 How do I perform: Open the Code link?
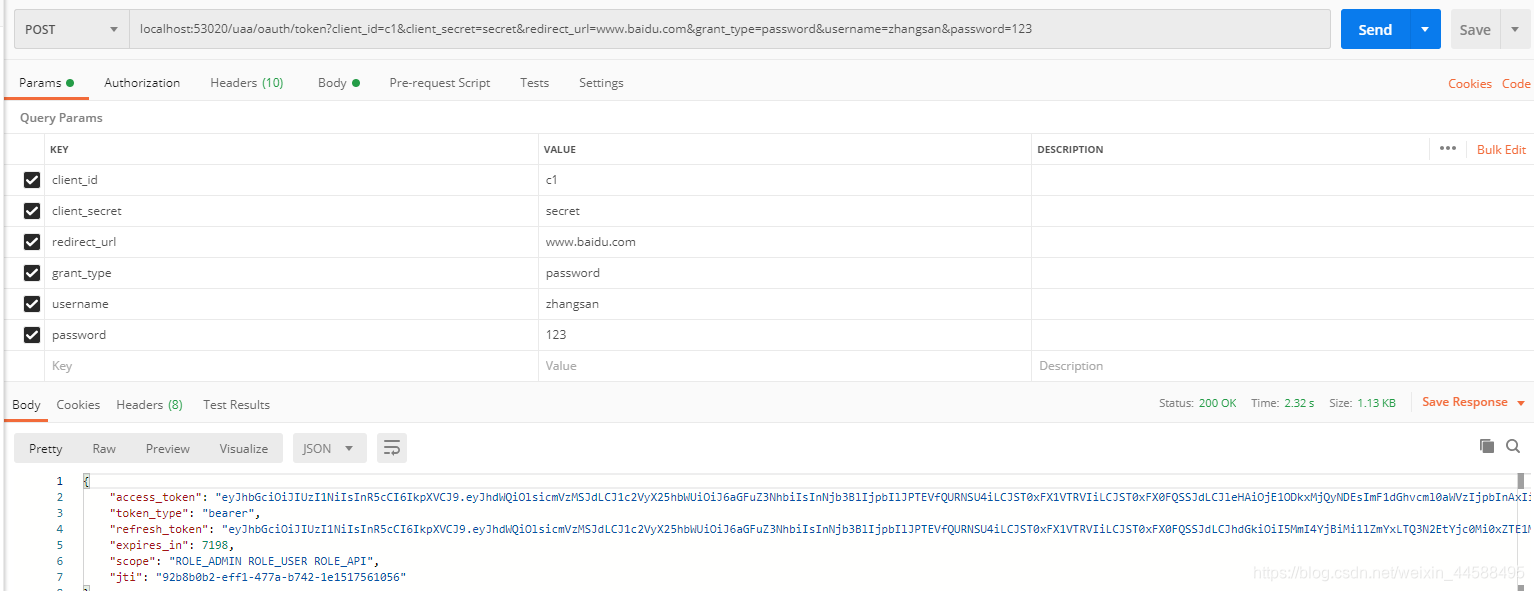tap(1516, 84)
